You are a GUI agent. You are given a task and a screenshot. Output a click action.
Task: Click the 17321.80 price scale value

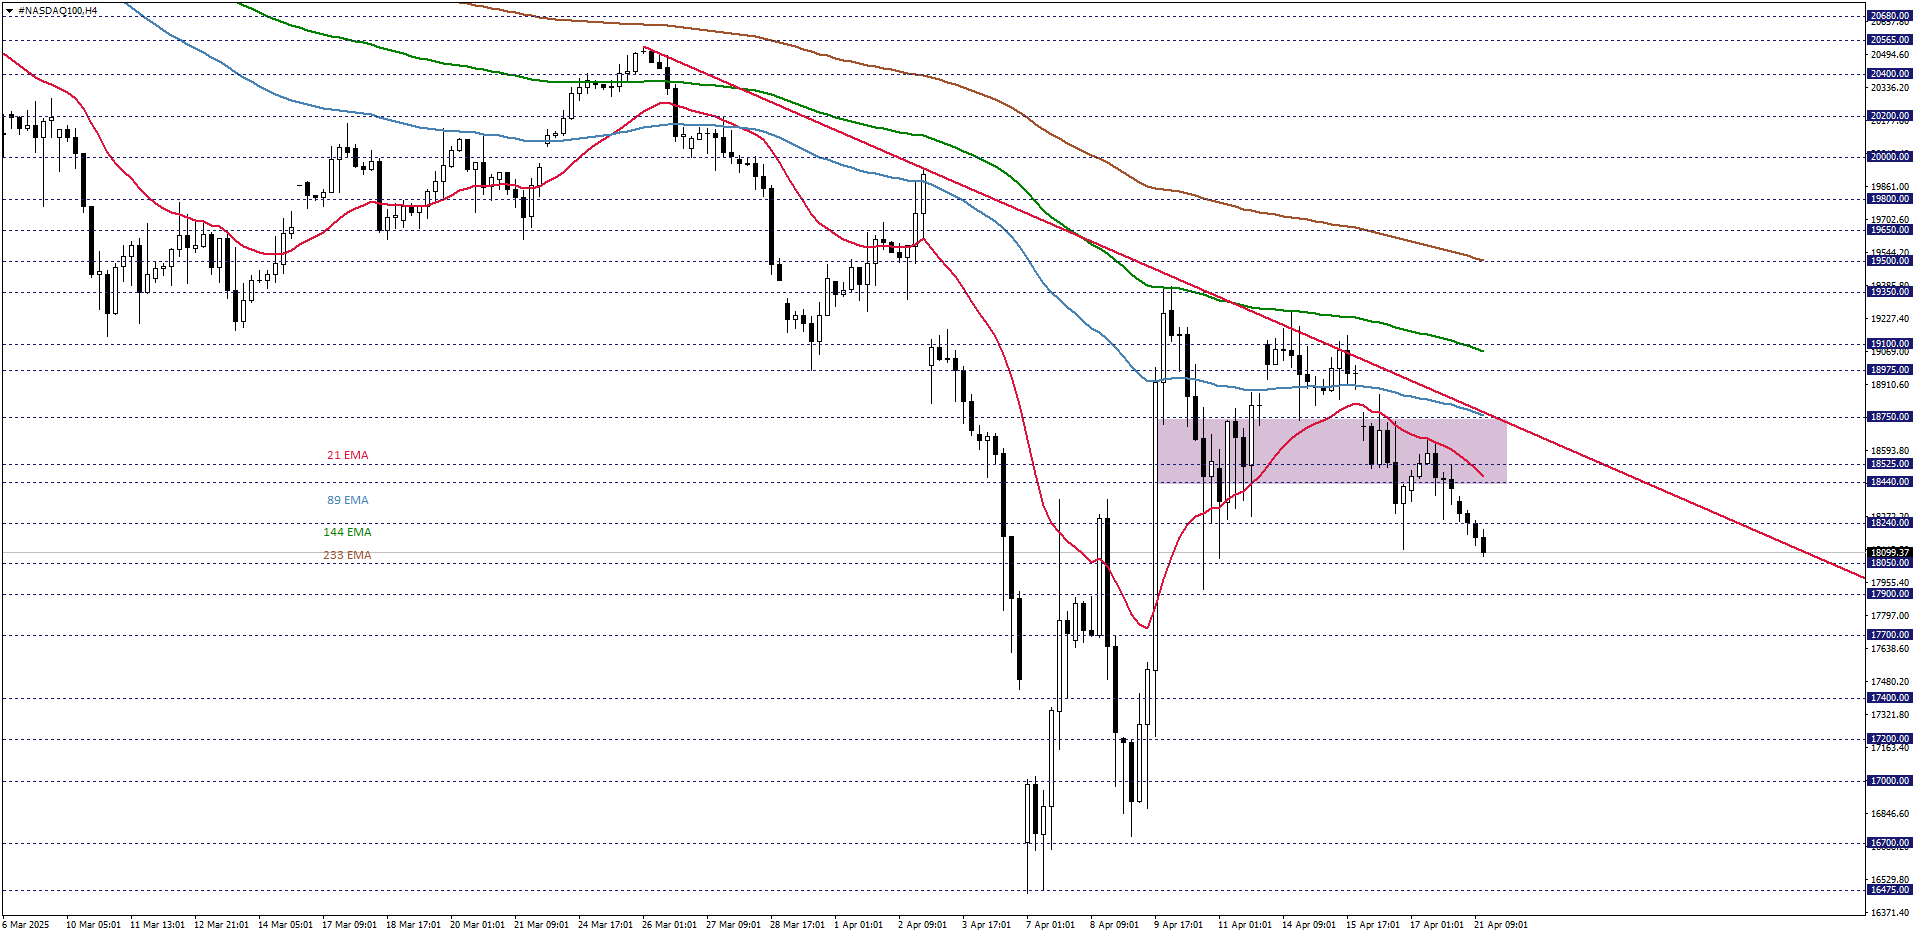1889,715
